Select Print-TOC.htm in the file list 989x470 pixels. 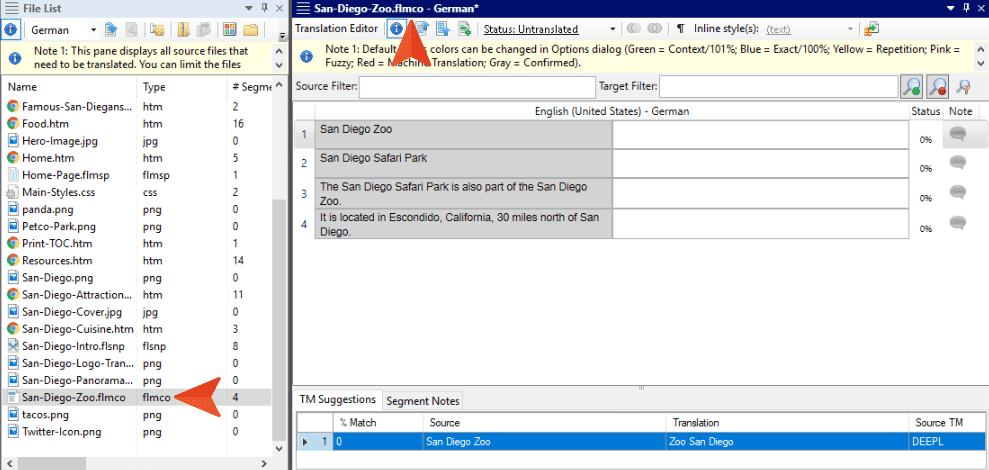click(137, 243)
